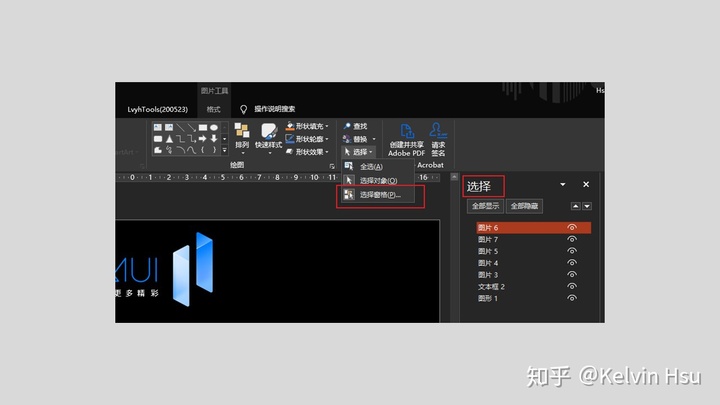Click 创建并共享 Adobe PDF button
720x405 pixels.
pyautogui.click(x=406, y=140)
